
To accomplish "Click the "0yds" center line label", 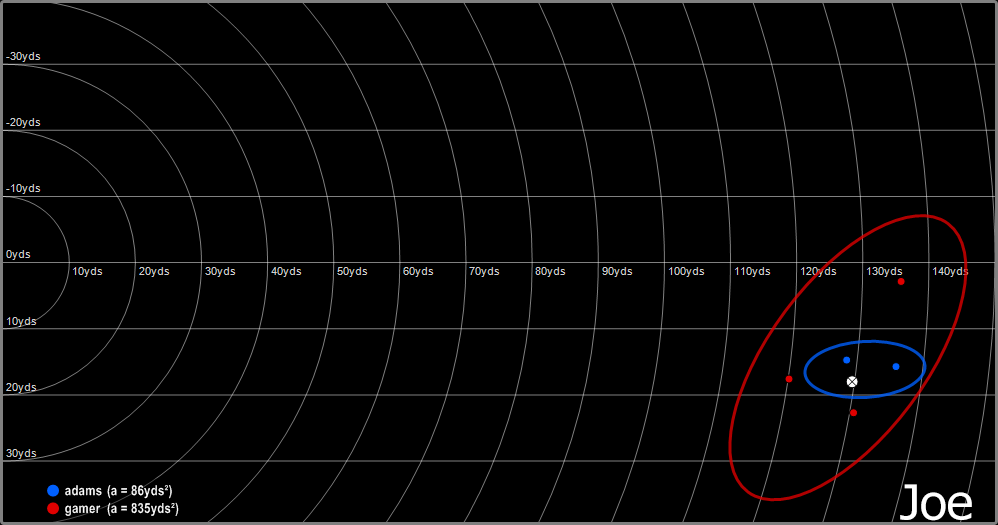I will pyautogui.click(x=18, y=255).
